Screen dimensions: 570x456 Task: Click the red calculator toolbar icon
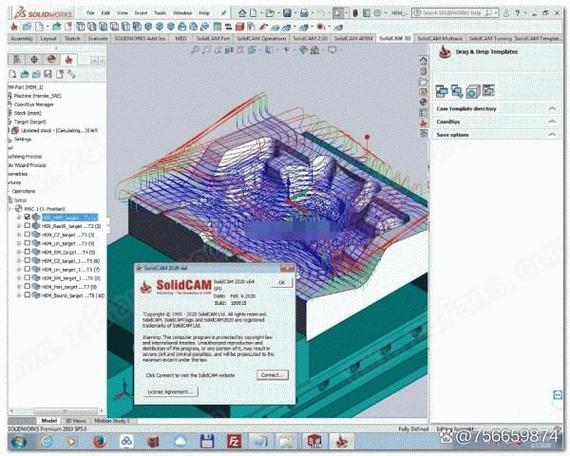[240, 27]
